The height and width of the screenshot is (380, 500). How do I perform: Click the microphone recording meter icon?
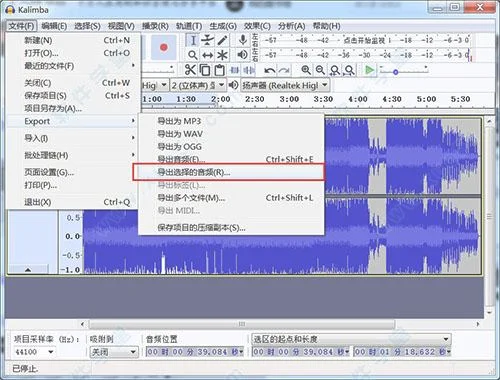[x=243, y=40]
